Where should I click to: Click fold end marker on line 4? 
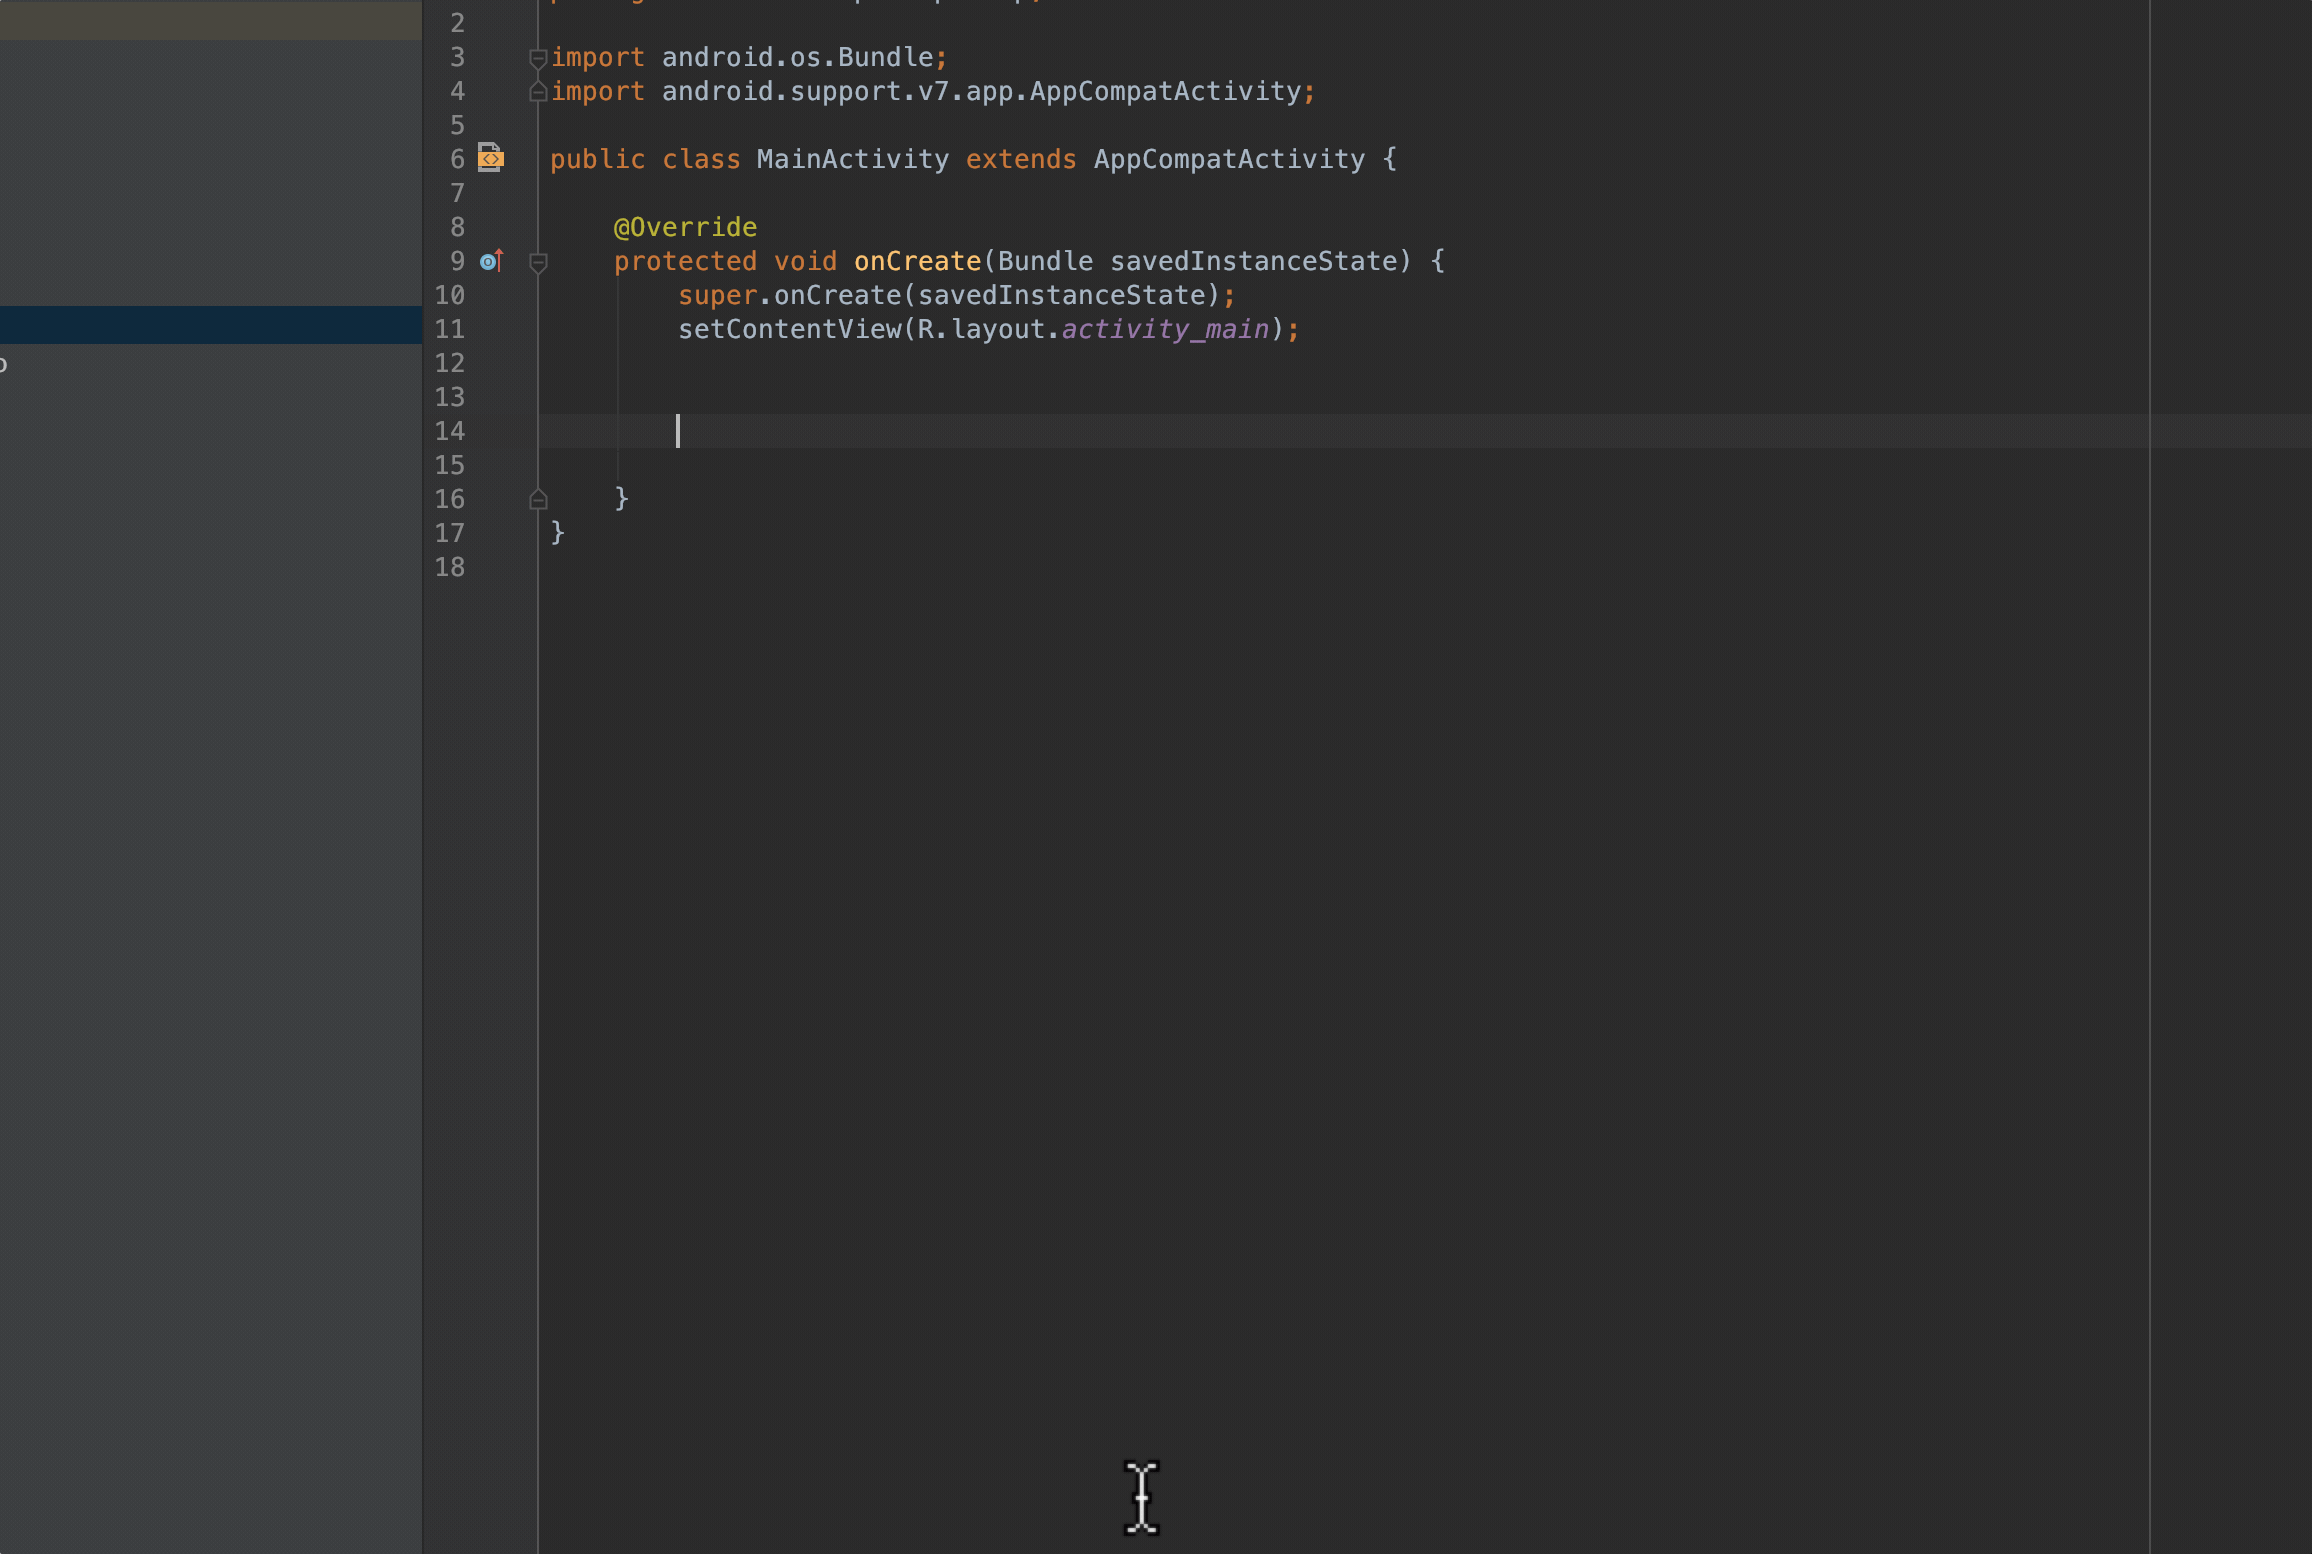538,92
